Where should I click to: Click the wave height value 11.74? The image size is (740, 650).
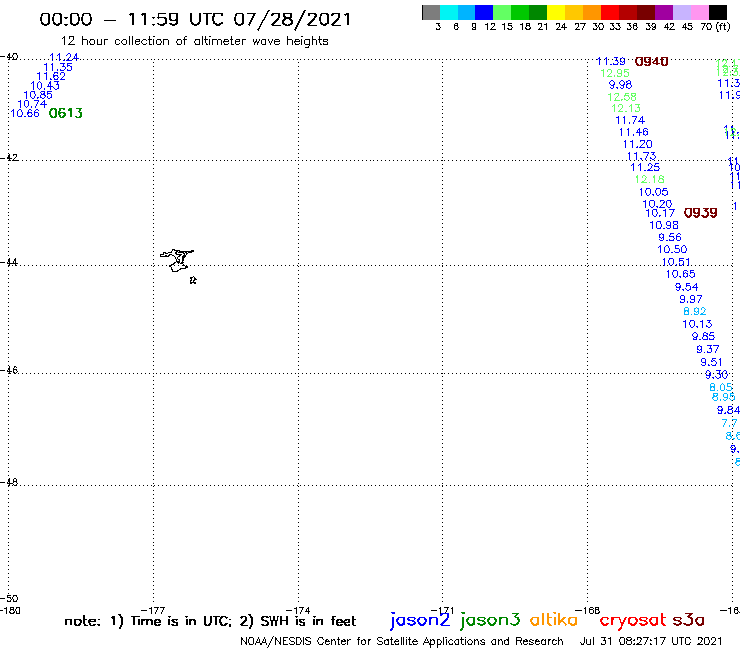(x=630, y=120)
